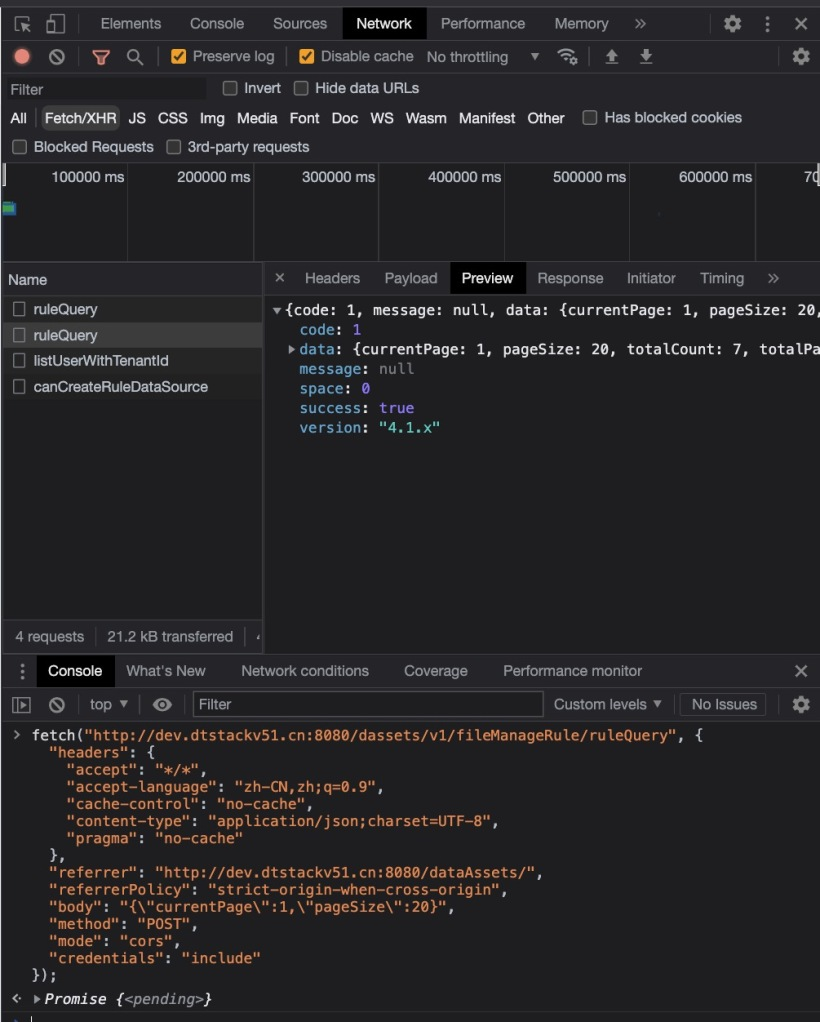This screenshot has width=820, height=1022.
Task: Enable the Invert filter checkbox
Action: point(230,88)
